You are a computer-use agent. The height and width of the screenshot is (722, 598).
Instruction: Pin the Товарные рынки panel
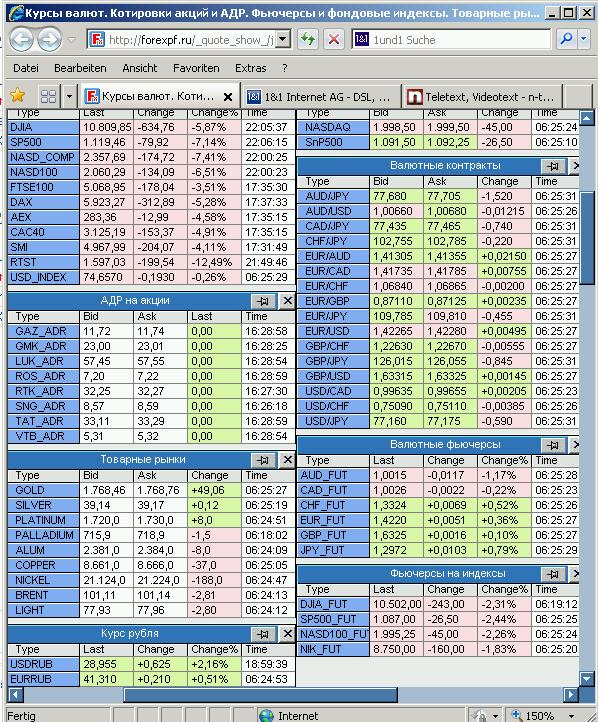(x=263, y=460)
